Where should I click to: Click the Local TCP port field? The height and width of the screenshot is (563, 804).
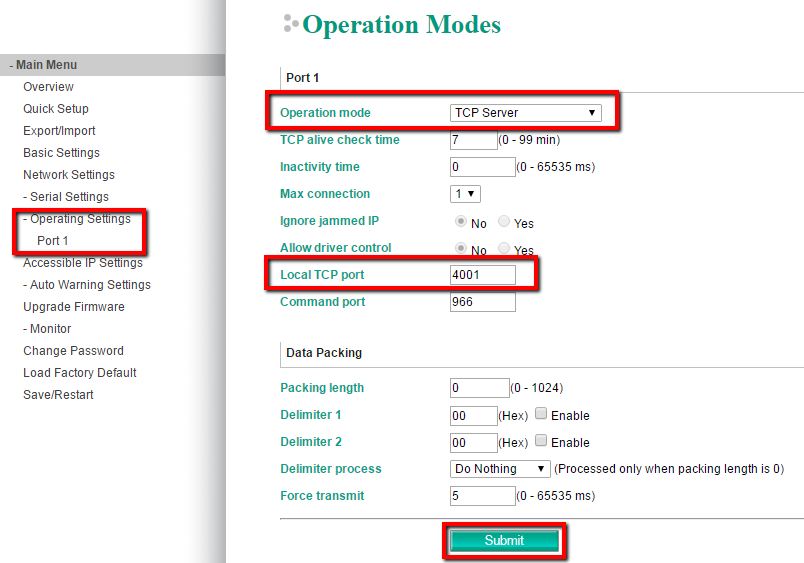click(483, 275)
